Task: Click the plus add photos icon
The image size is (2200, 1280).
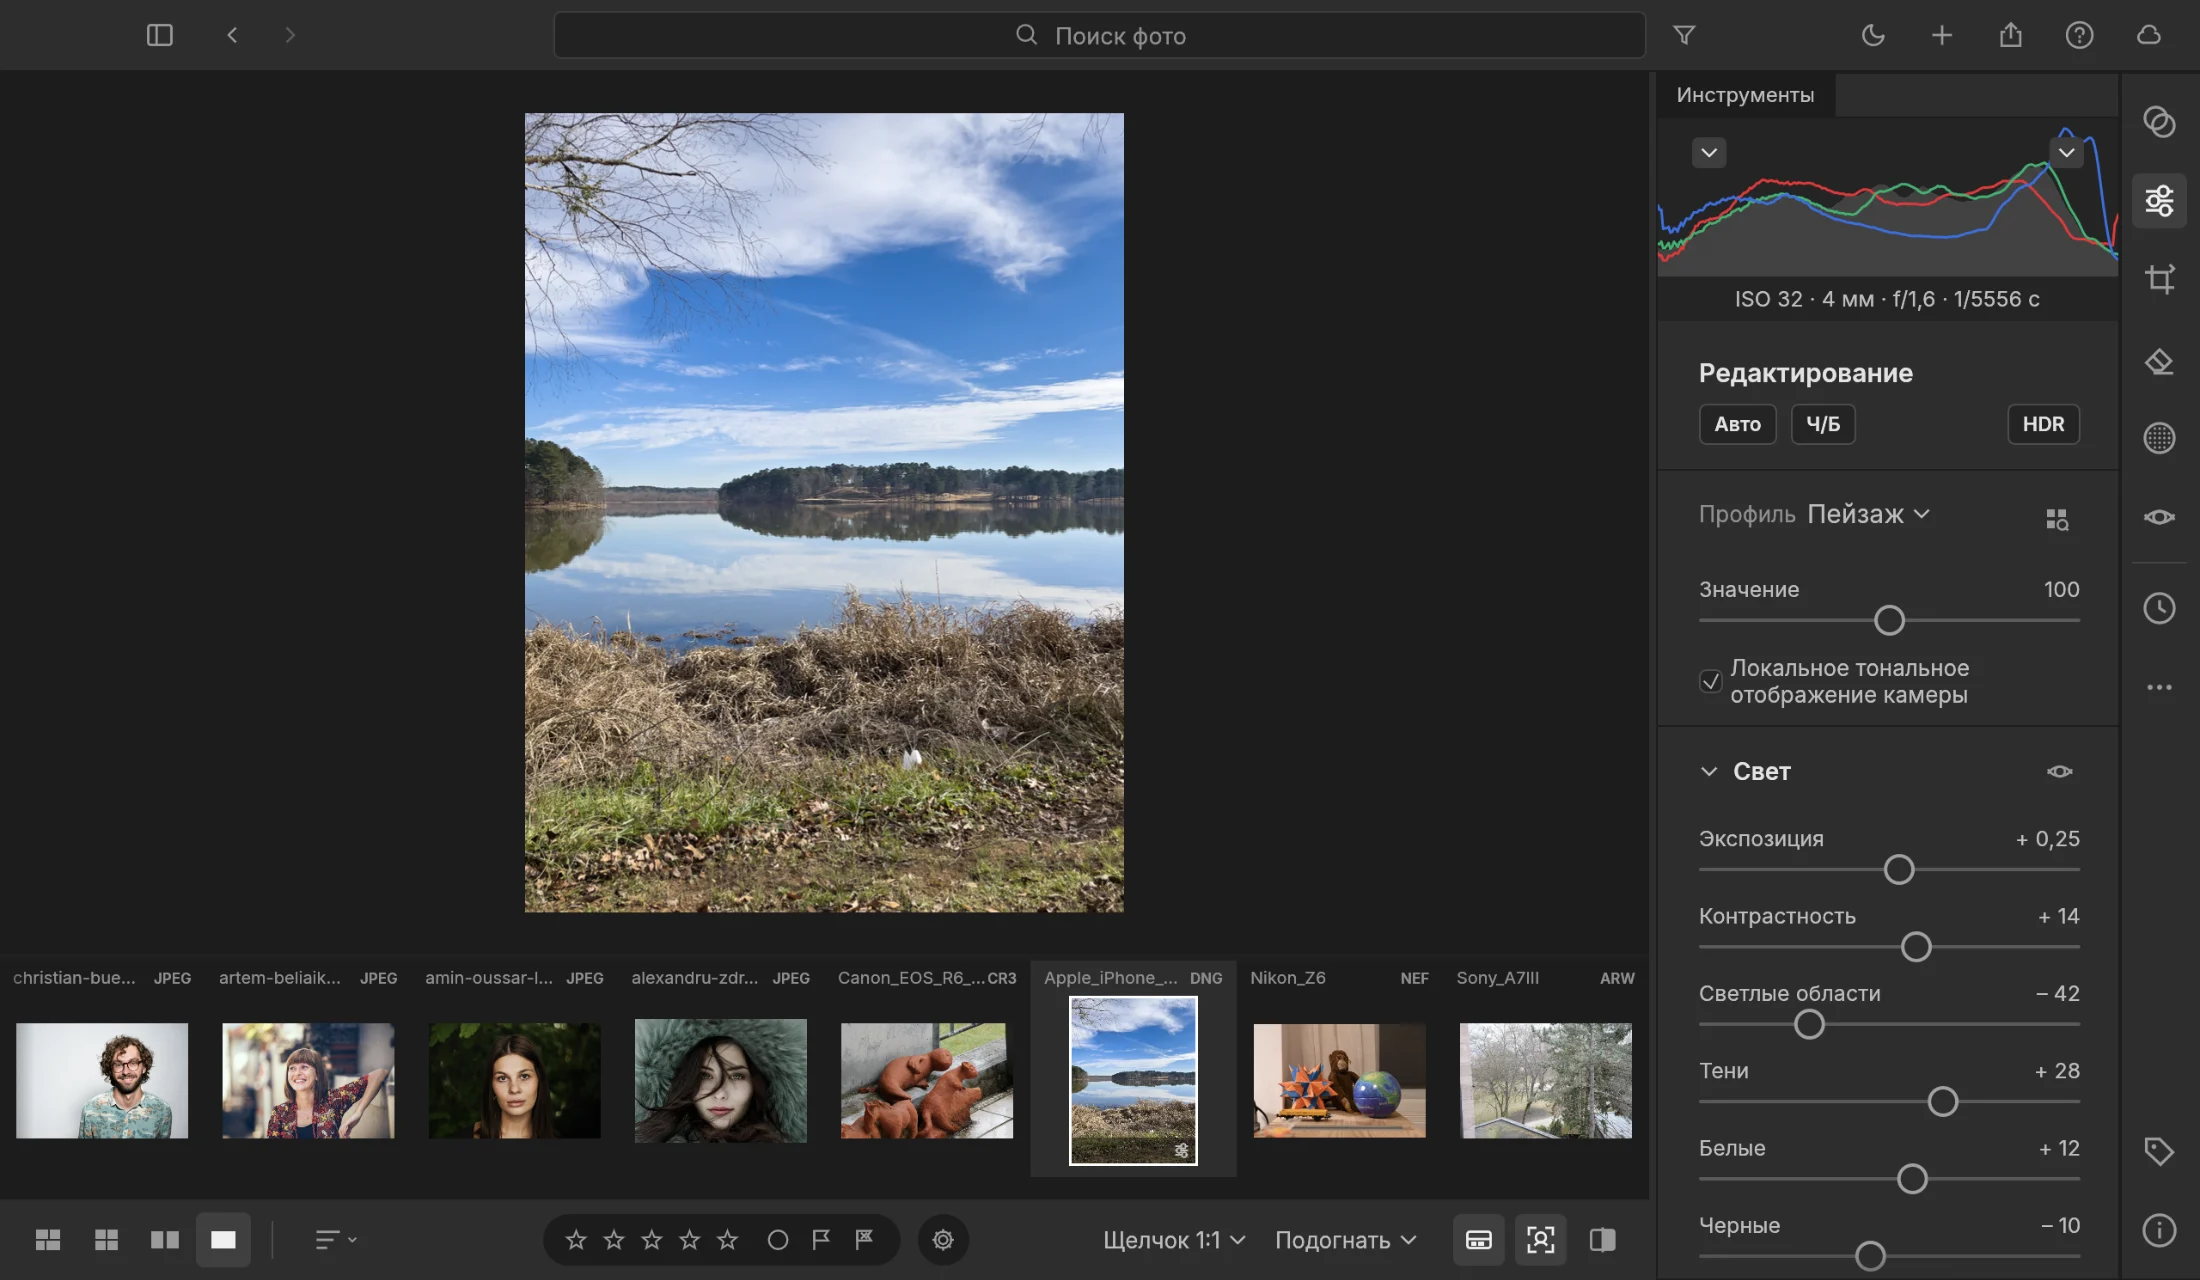Action: pos(1941,35)
